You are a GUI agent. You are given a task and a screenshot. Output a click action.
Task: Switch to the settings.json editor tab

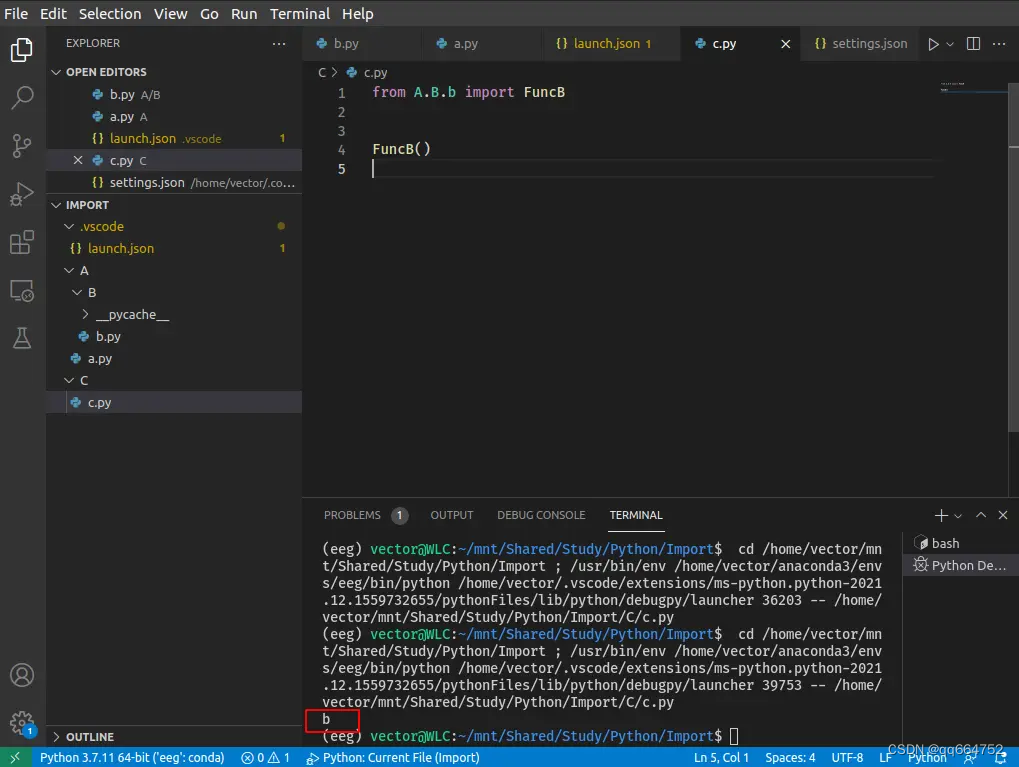tap(866, 43)
